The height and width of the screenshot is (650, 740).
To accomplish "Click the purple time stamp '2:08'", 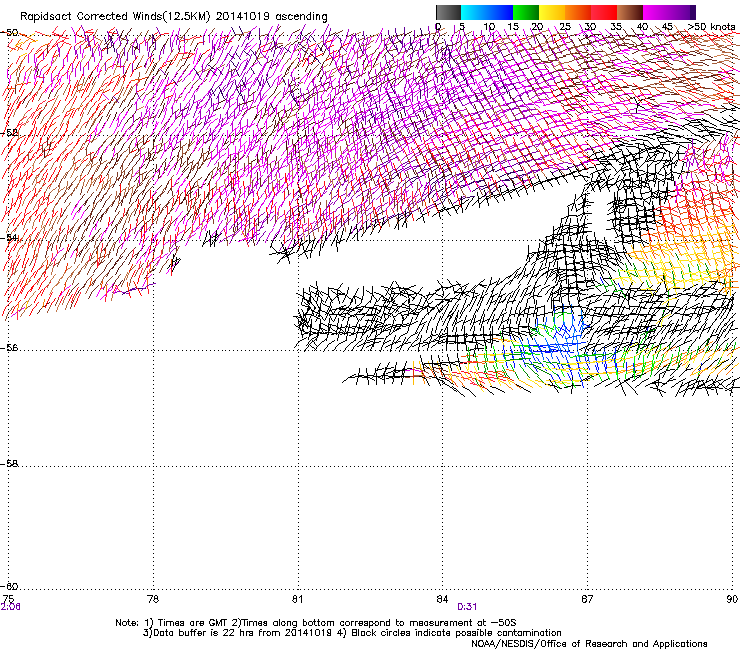I will tap(10, 607).
